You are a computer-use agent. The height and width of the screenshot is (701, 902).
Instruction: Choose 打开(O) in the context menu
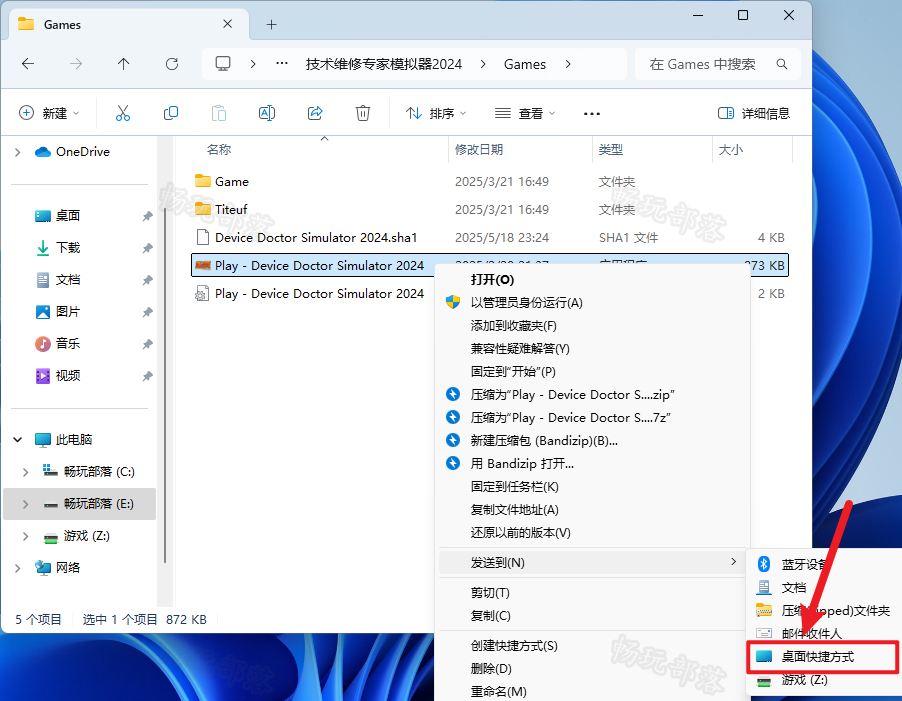coord(594,280)
